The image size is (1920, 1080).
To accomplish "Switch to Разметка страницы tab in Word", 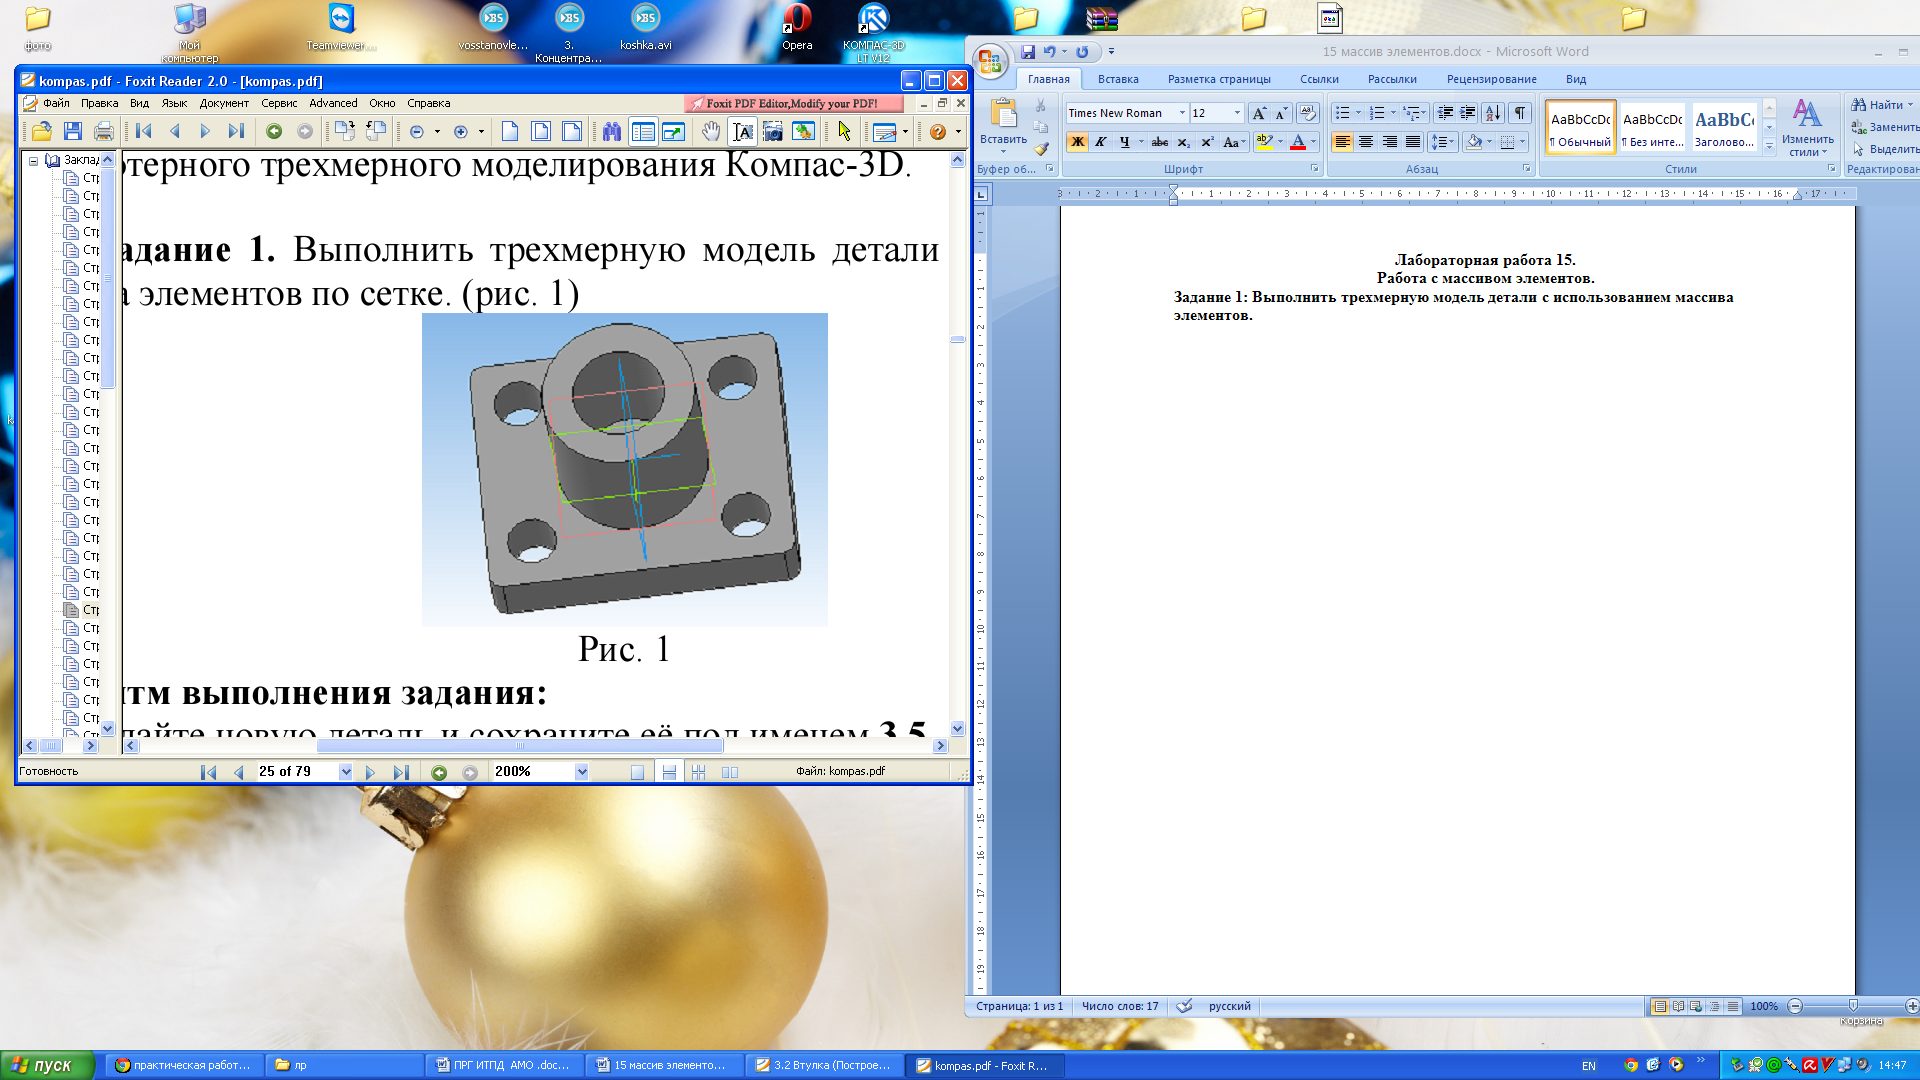I will pyautogui.click(x=1219, y=79).
